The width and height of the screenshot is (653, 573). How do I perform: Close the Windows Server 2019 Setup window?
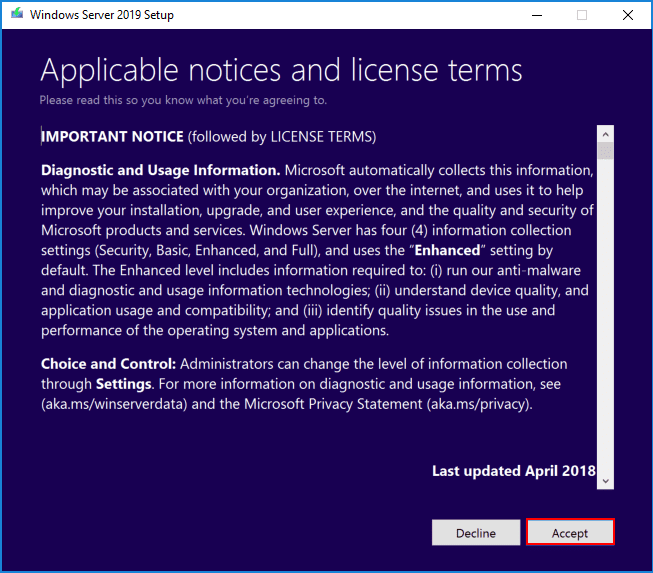pos(628,15)
